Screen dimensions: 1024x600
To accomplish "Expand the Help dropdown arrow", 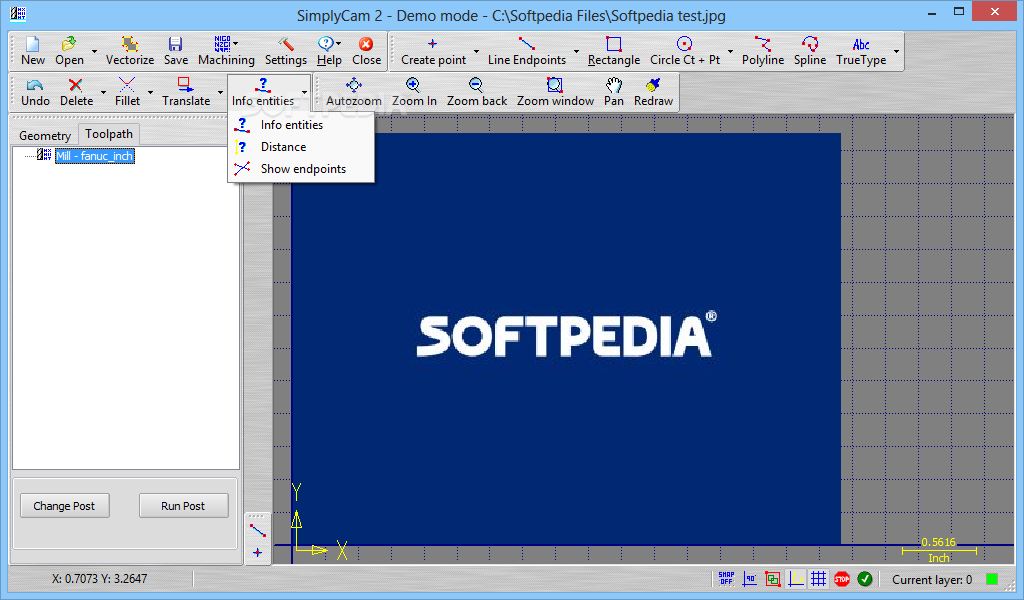I will pyautogui.click(x=338, y=43).
